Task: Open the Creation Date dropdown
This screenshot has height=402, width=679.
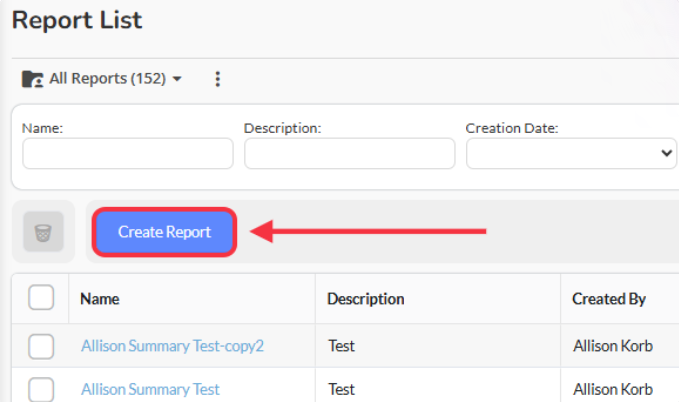Action: coord(571,153)
